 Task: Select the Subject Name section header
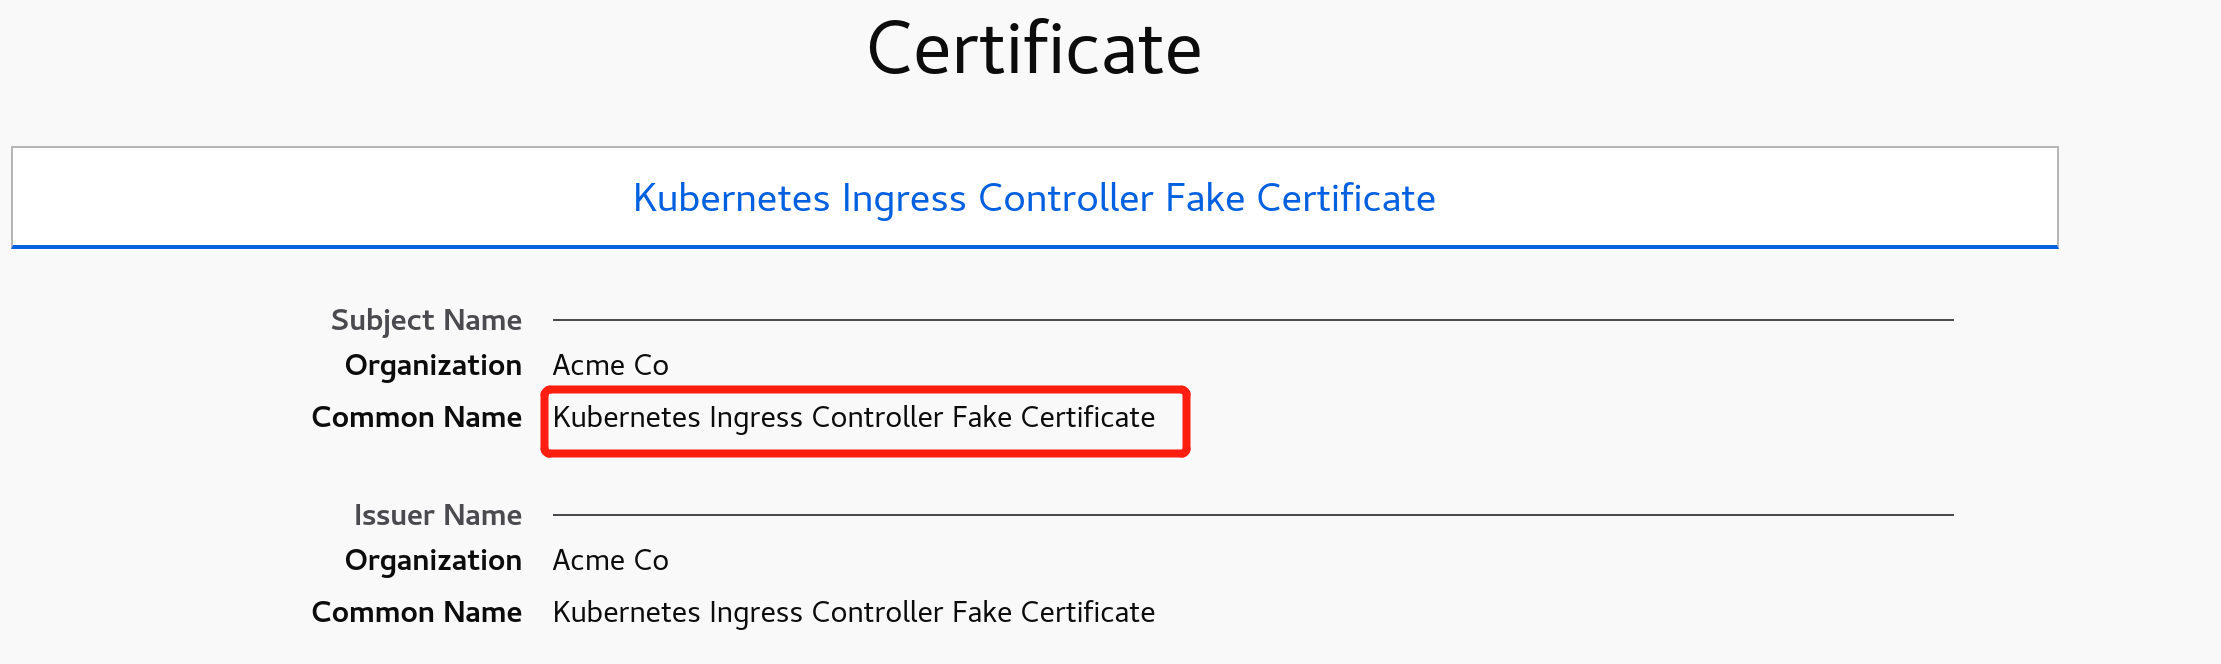(x=426, y=320)
